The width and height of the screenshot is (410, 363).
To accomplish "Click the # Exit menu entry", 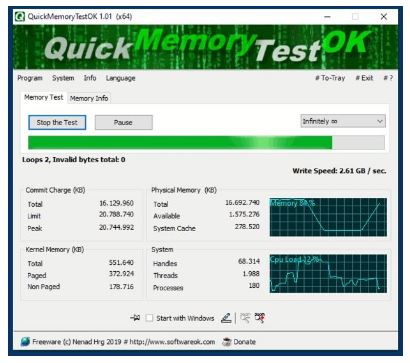I will pos(364,78).
